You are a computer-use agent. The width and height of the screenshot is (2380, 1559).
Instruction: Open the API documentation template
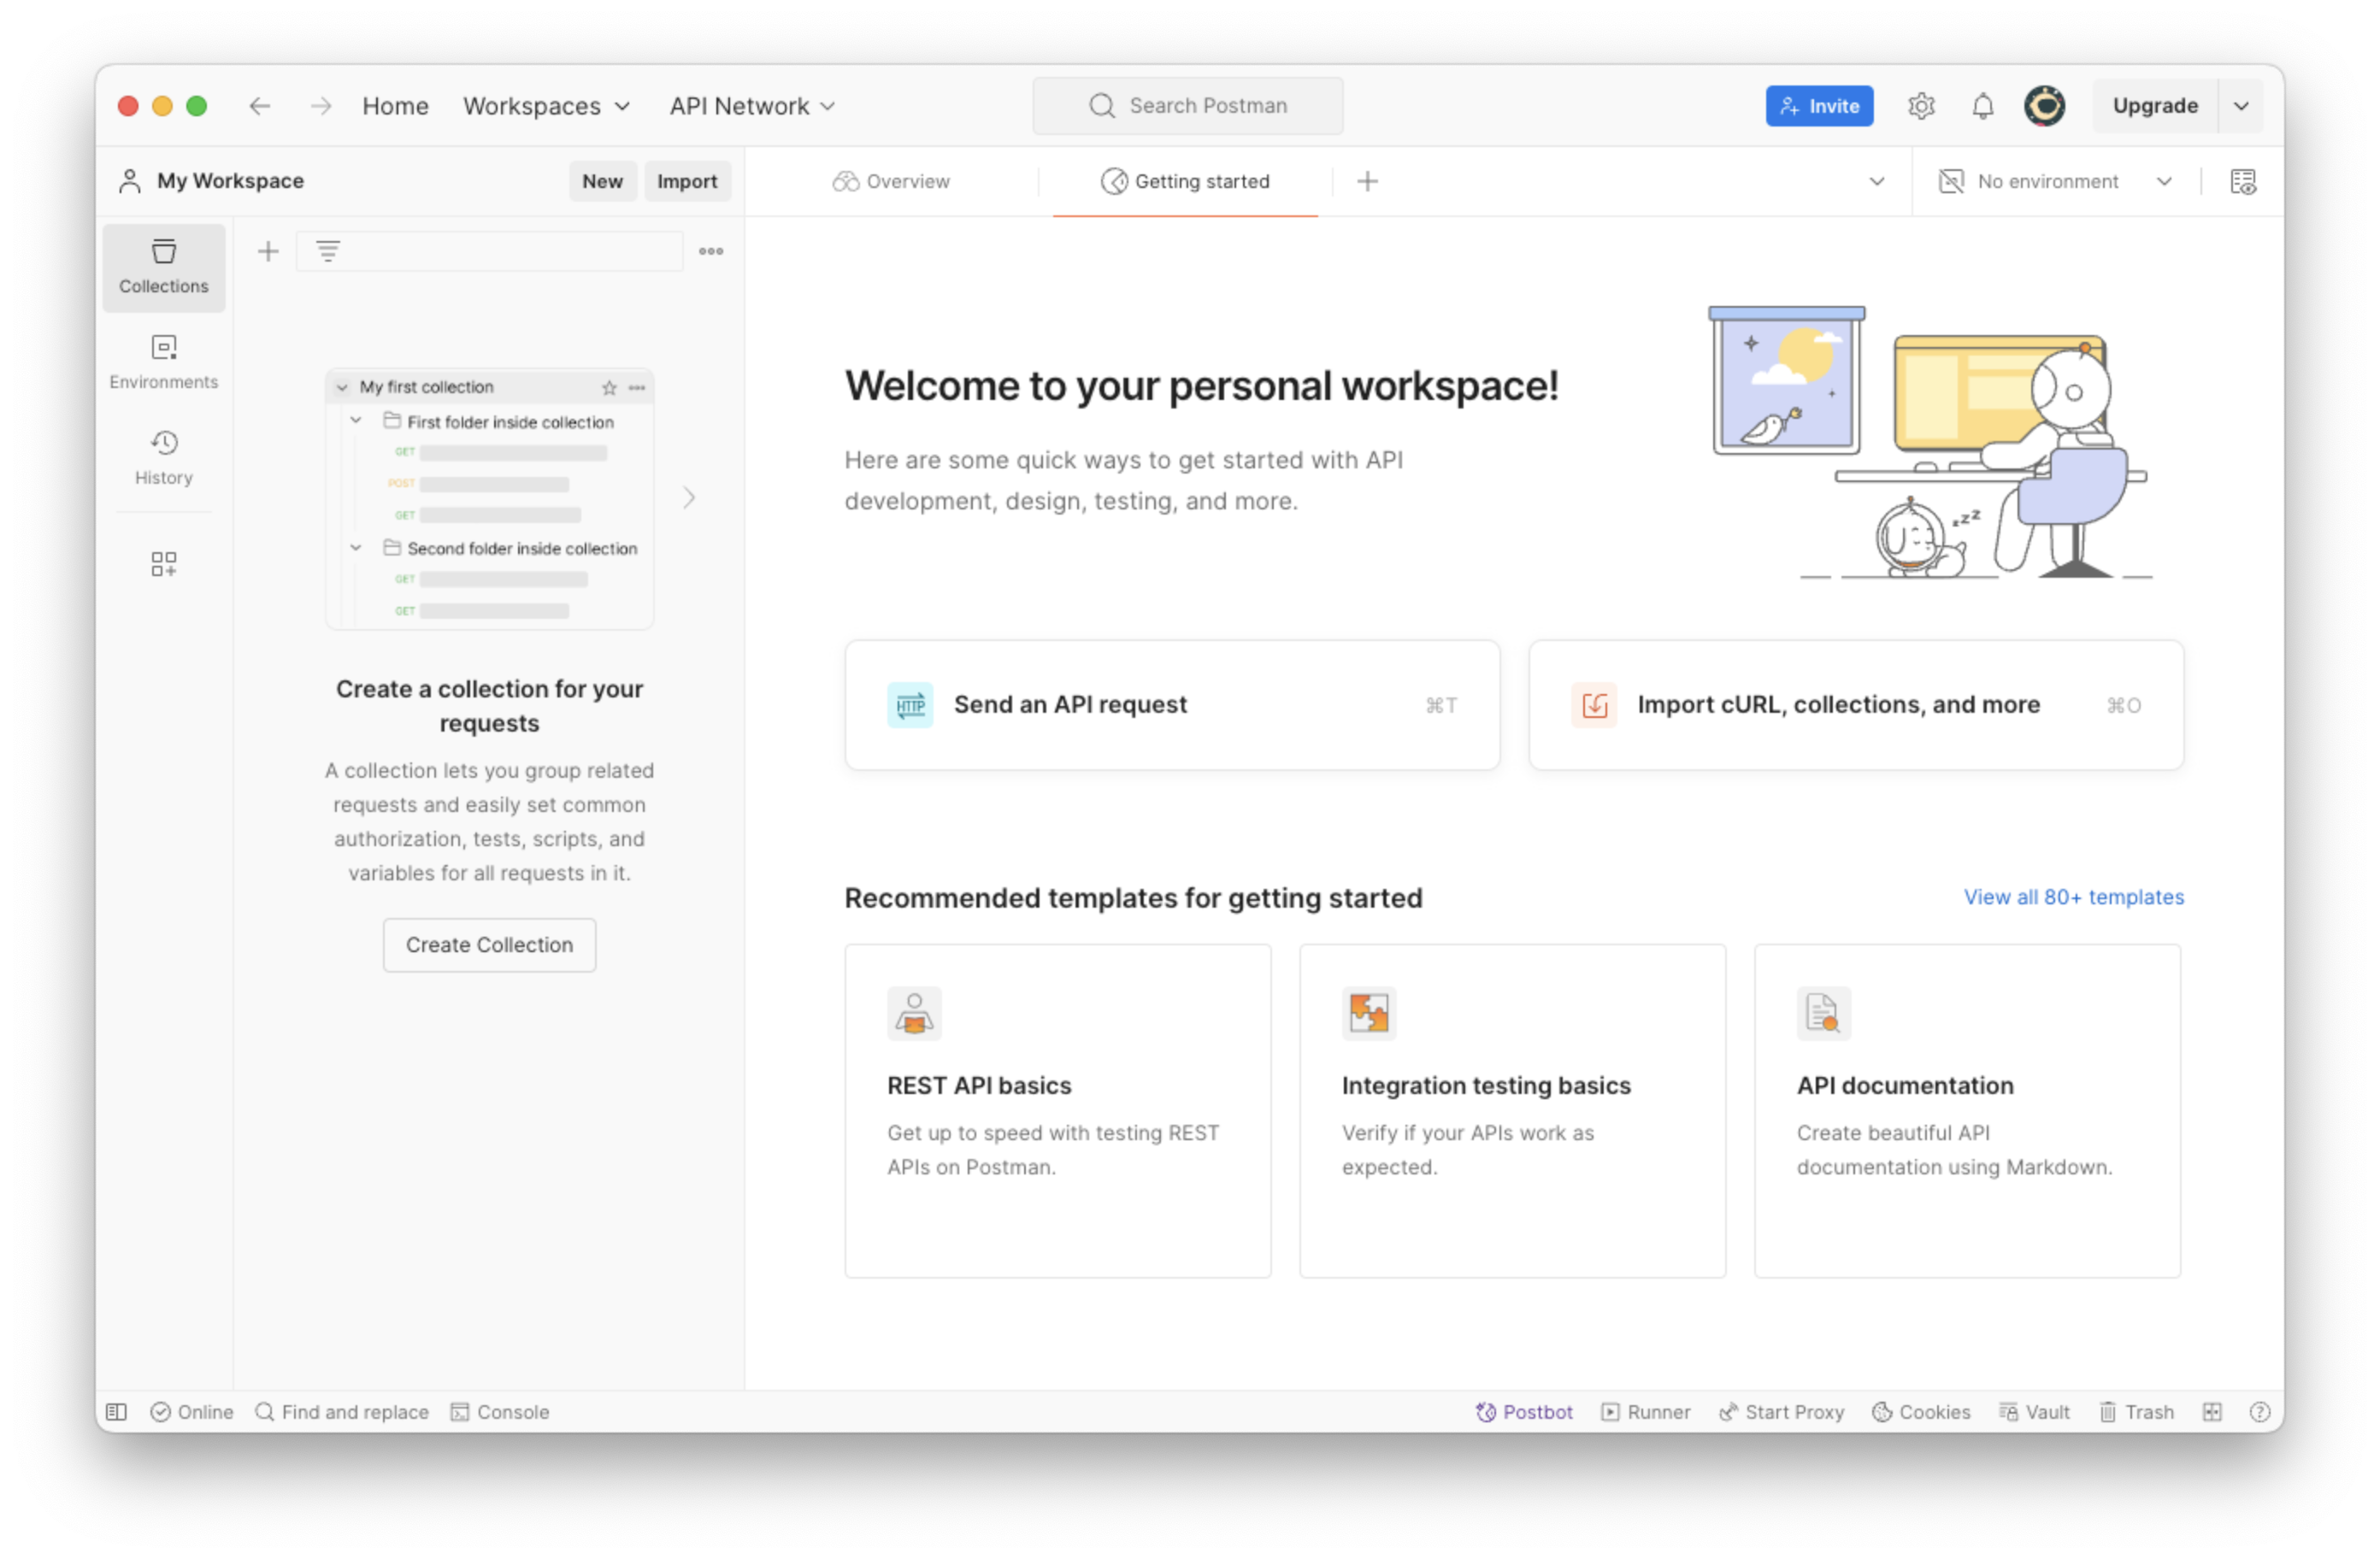click(x=1968, y=1110)
